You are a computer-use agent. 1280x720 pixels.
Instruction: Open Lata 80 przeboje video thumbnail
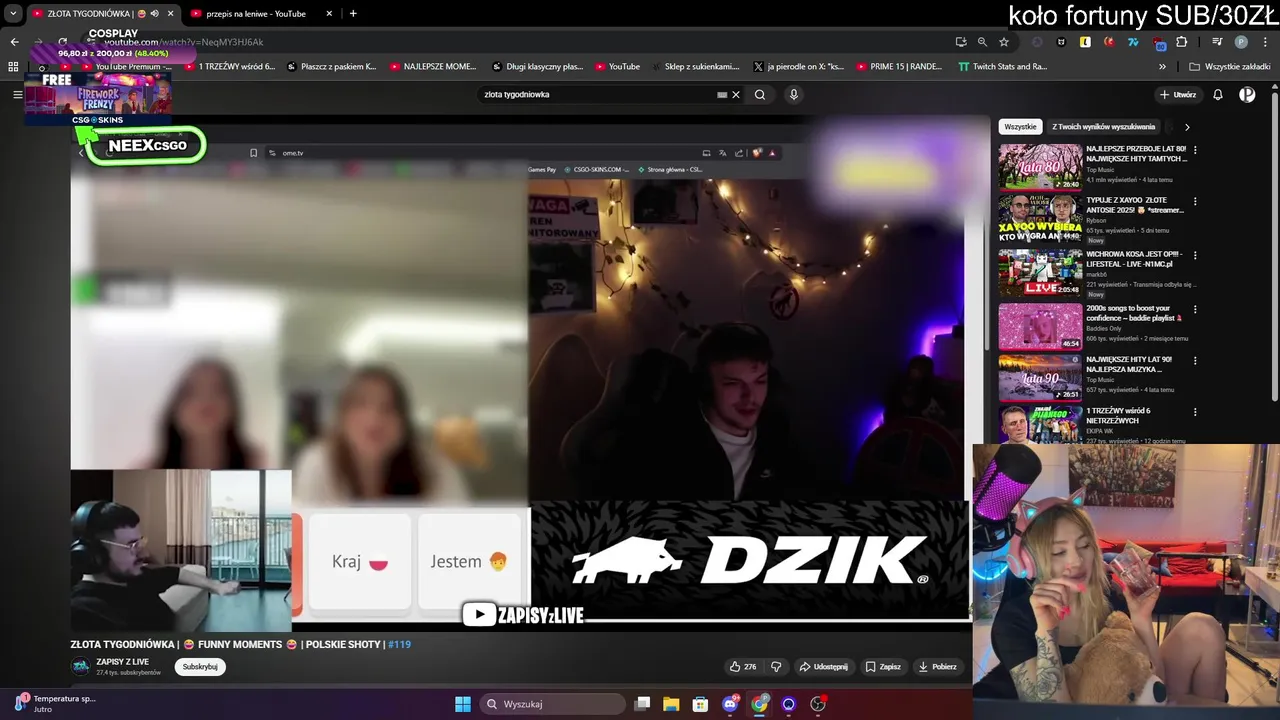coord(1040,166)
